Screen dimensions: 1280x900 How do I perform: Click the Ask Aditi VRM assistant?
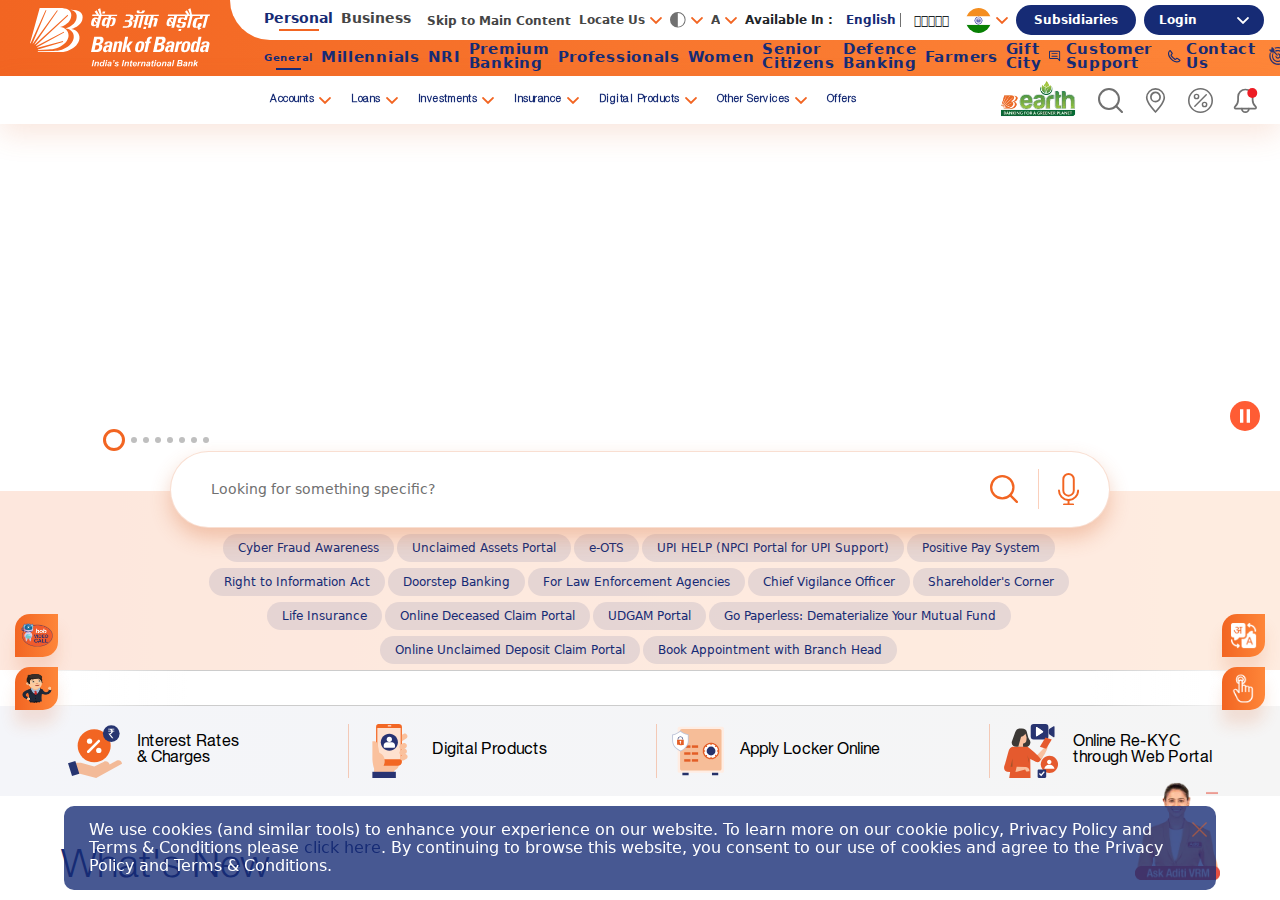(x=1177, y=832)
